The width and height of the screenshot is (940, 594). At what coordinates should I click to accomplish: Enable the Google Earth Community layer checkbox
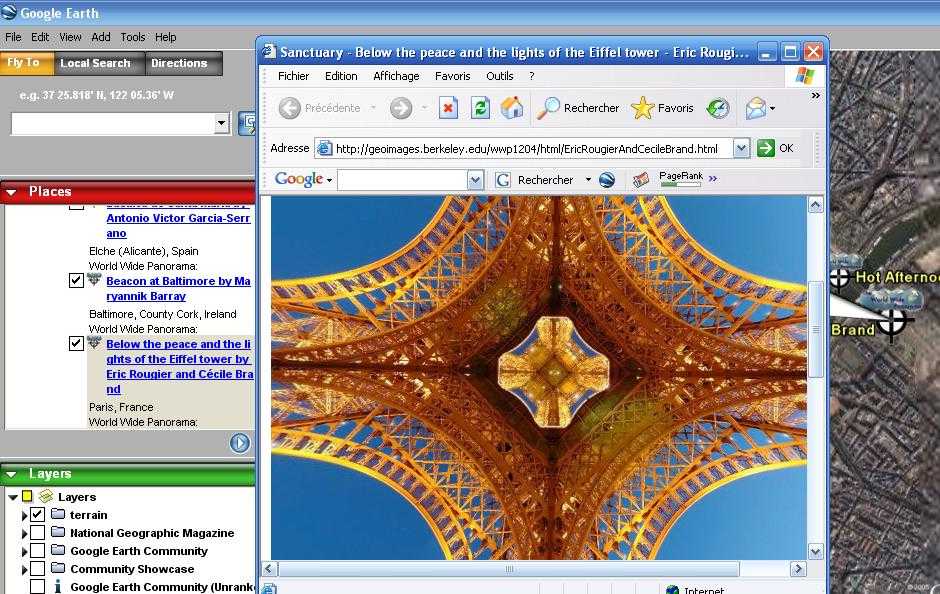coord(37,551)
